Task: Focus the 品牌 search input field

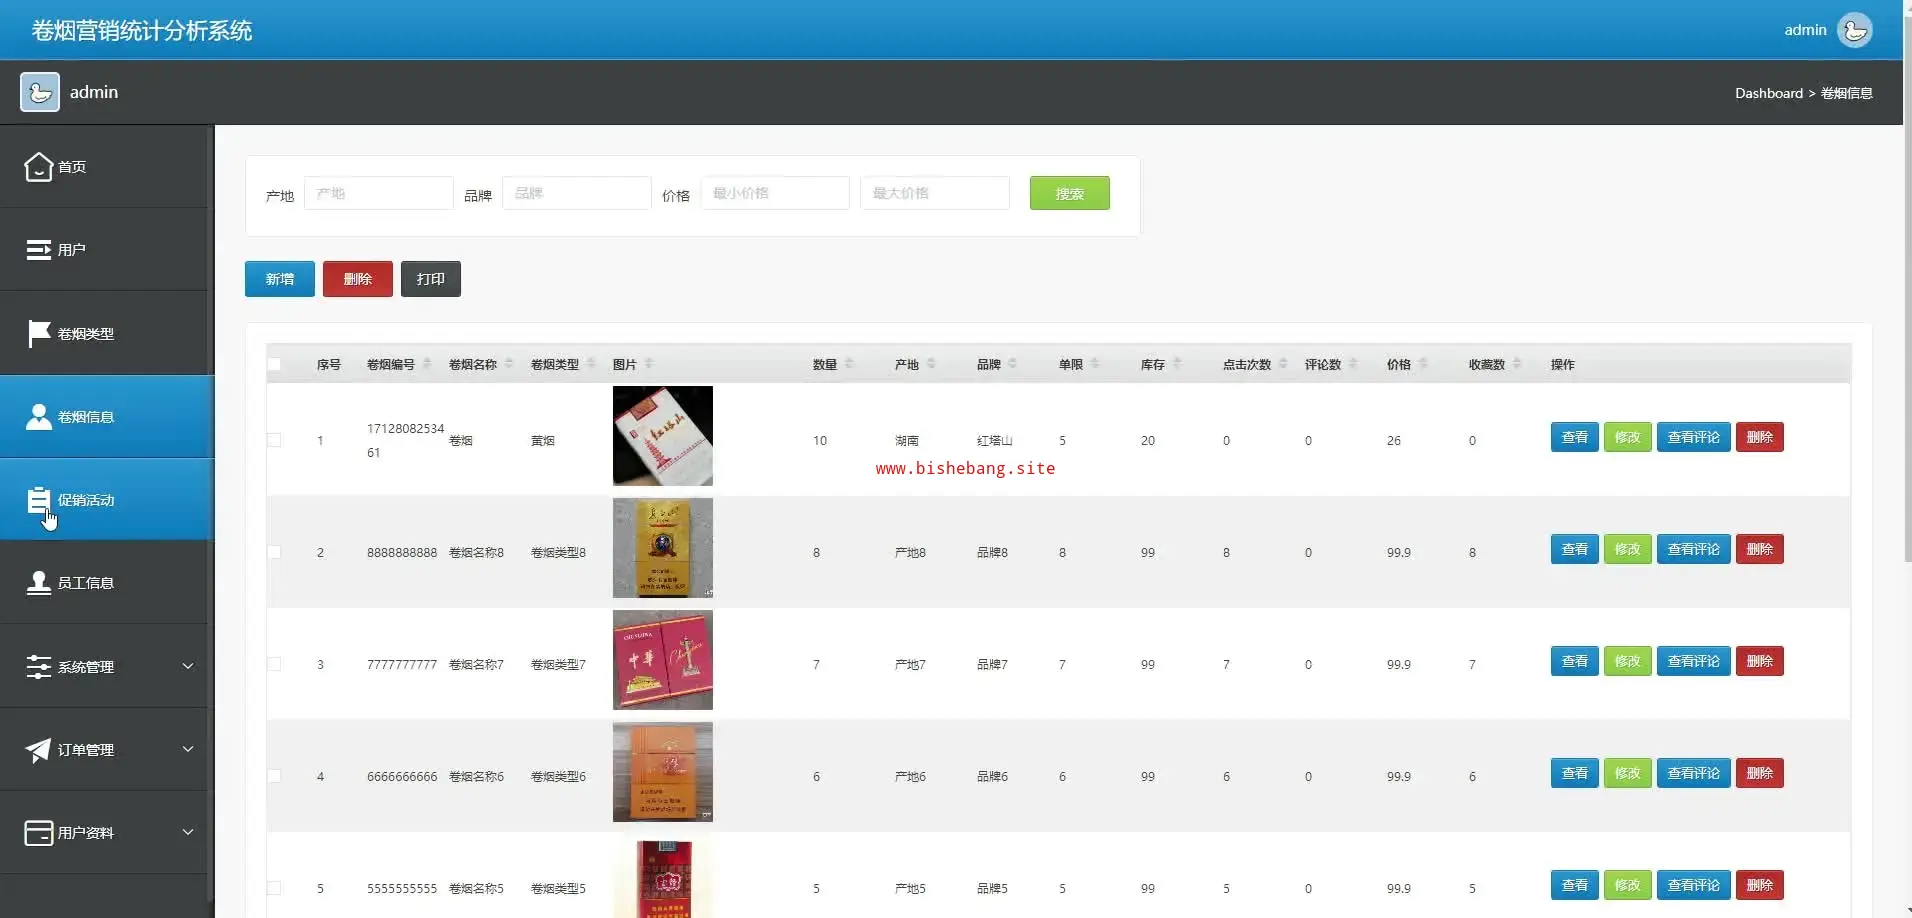Action: point(577,193)
